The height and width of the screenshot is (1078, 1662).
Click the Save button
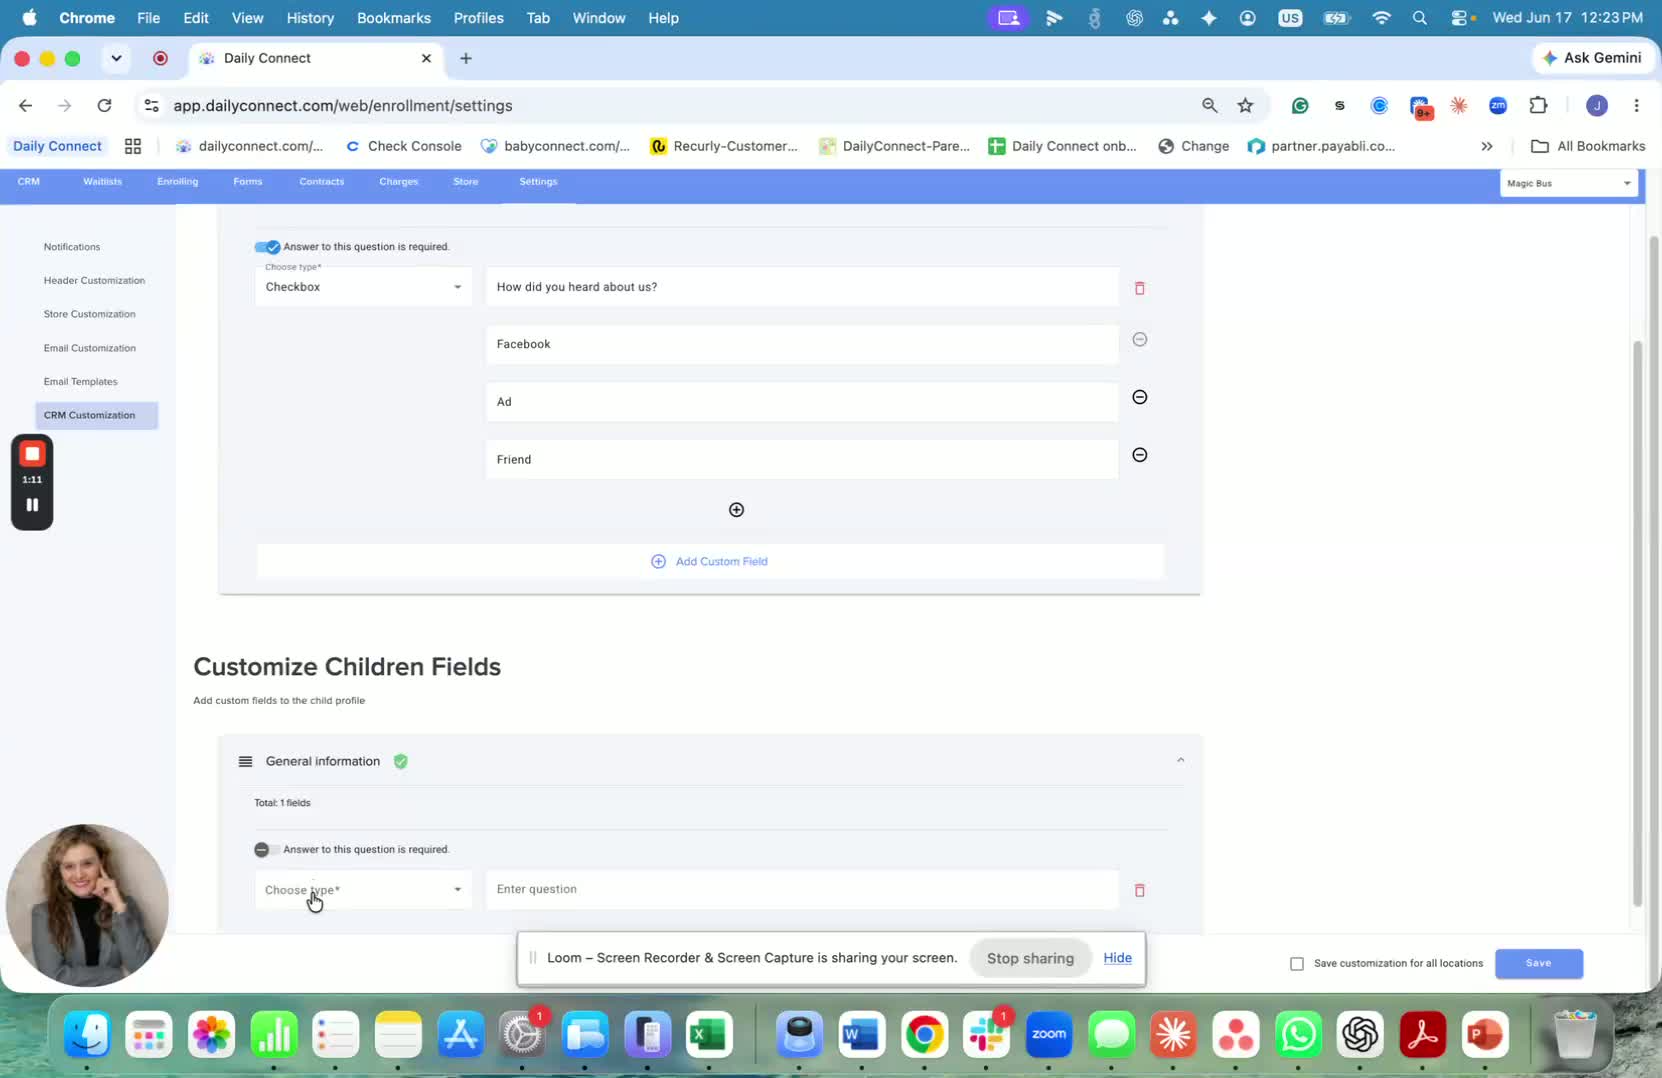(1539, 964)
